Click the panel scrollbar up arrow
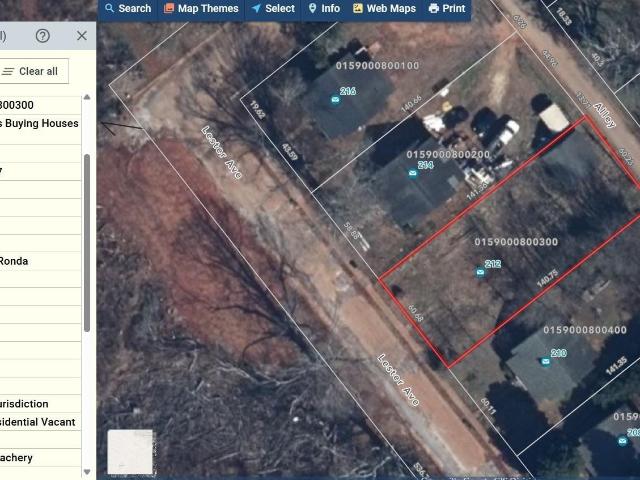Screen dimensions: 640x480 (87, 97)
